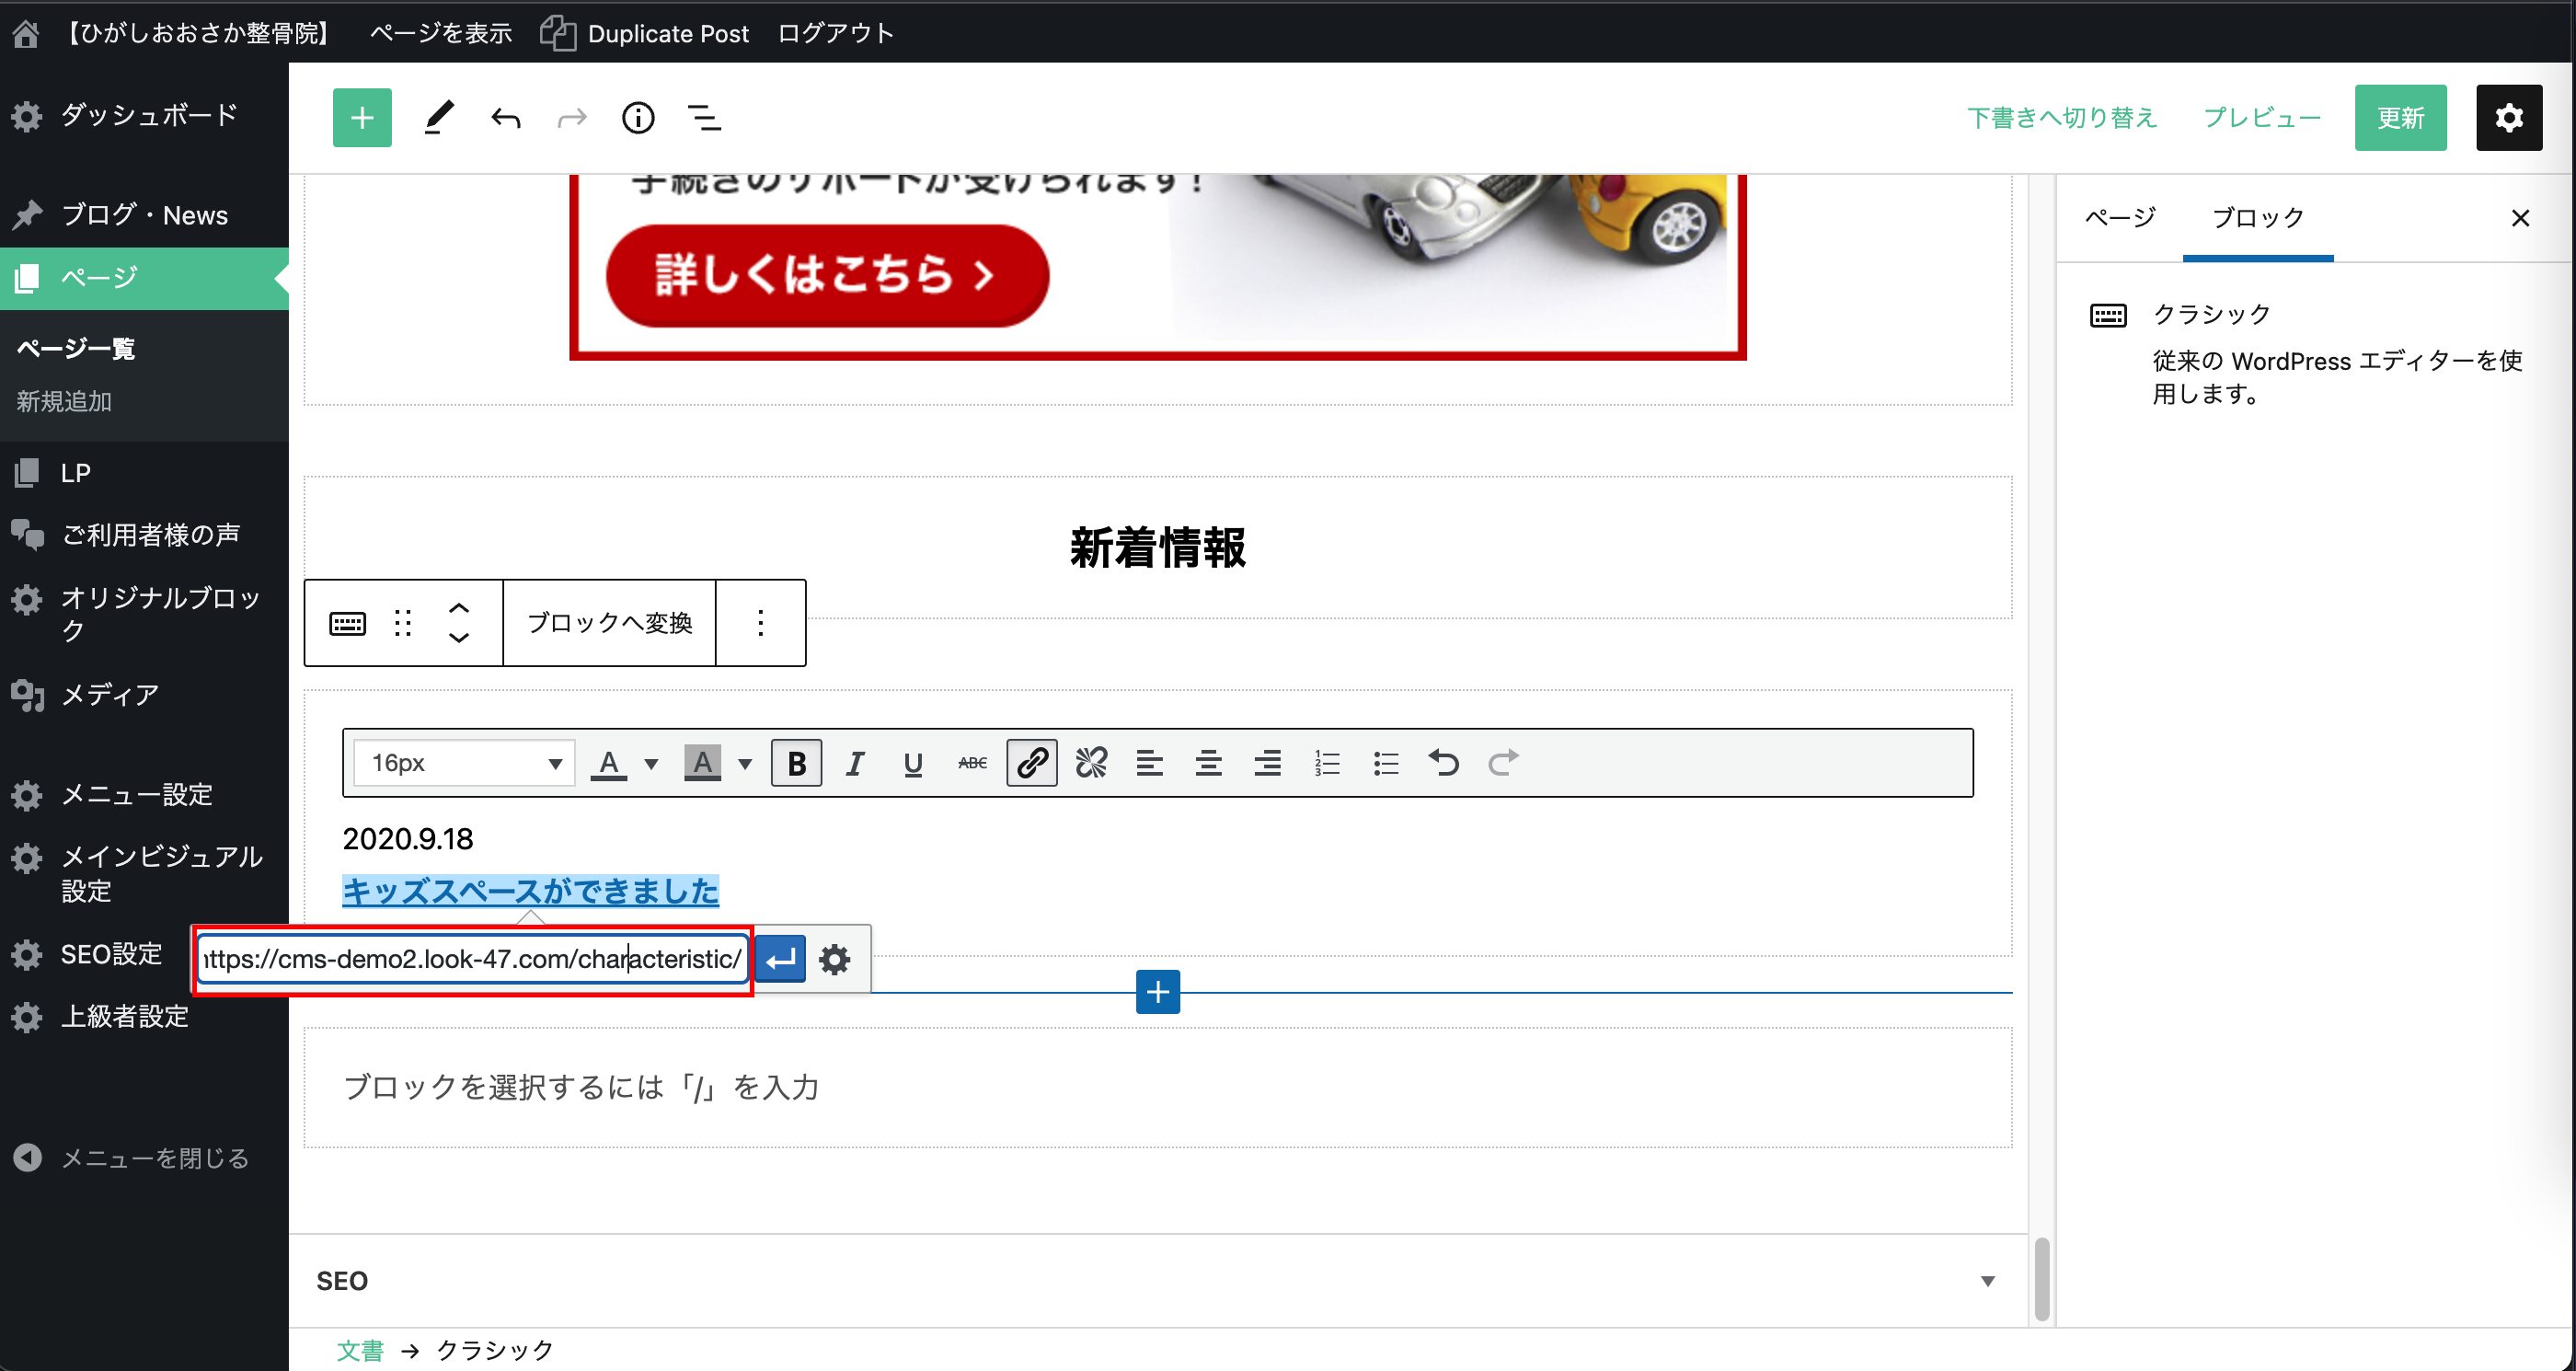2576x1371 pixels.
Task: Open the document info (details) icon
Action: [638, 118]
